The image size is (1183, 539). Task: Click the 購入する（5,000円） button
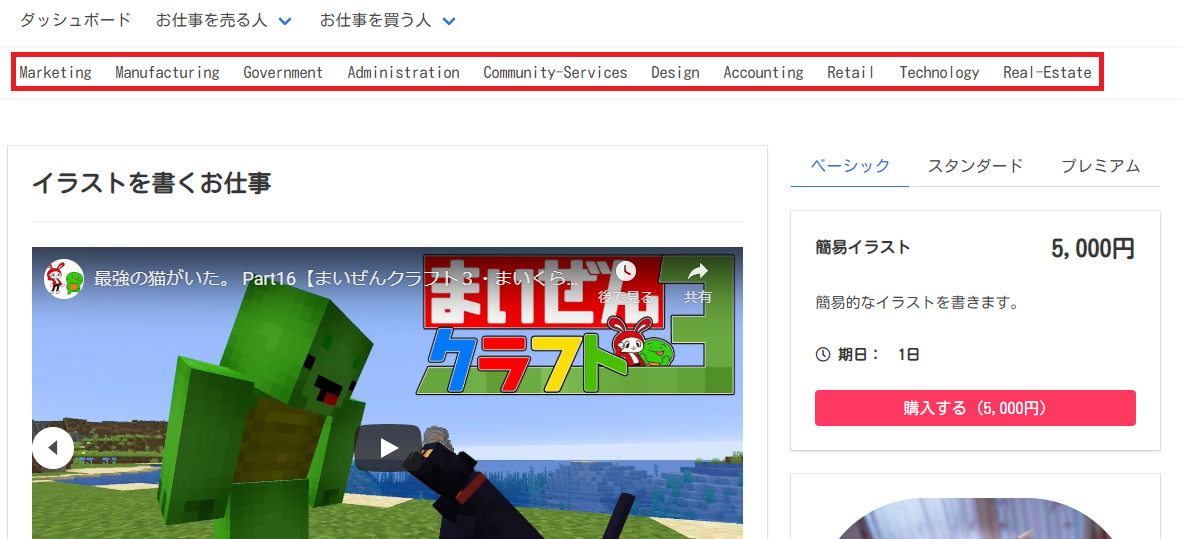pos(975,408)
